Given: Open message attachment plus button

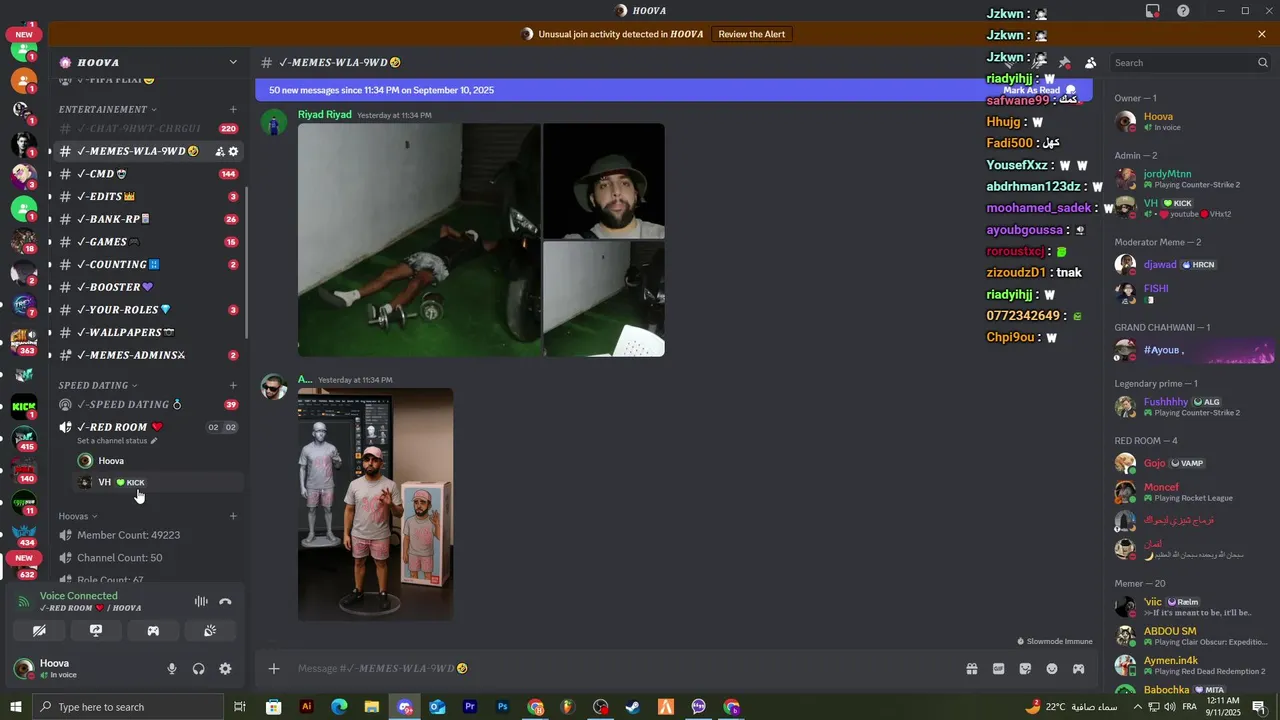Looking at the screenshot, I should click(274, 668).
